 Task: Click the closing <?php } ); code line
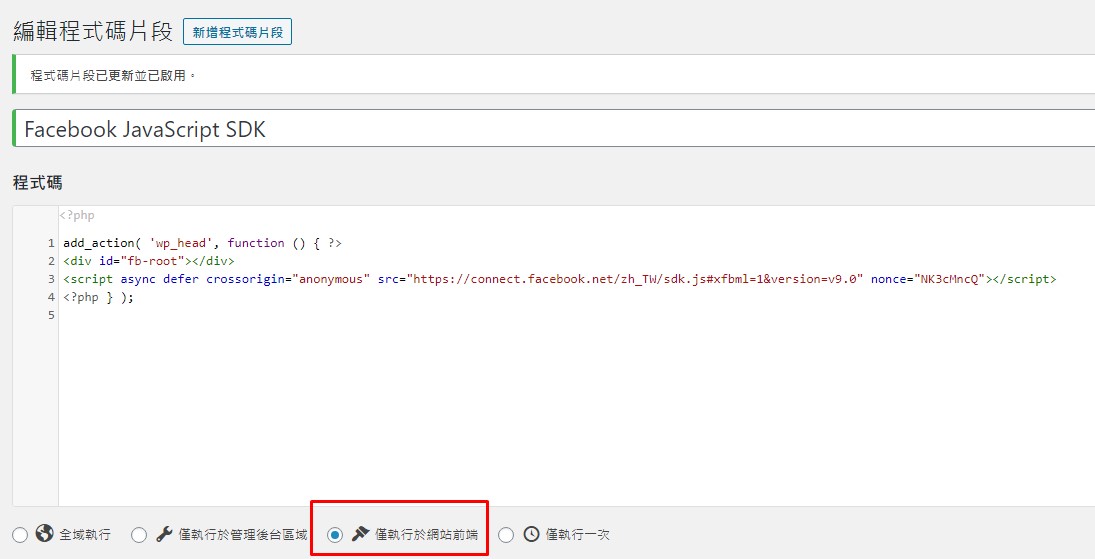point(98,298)
